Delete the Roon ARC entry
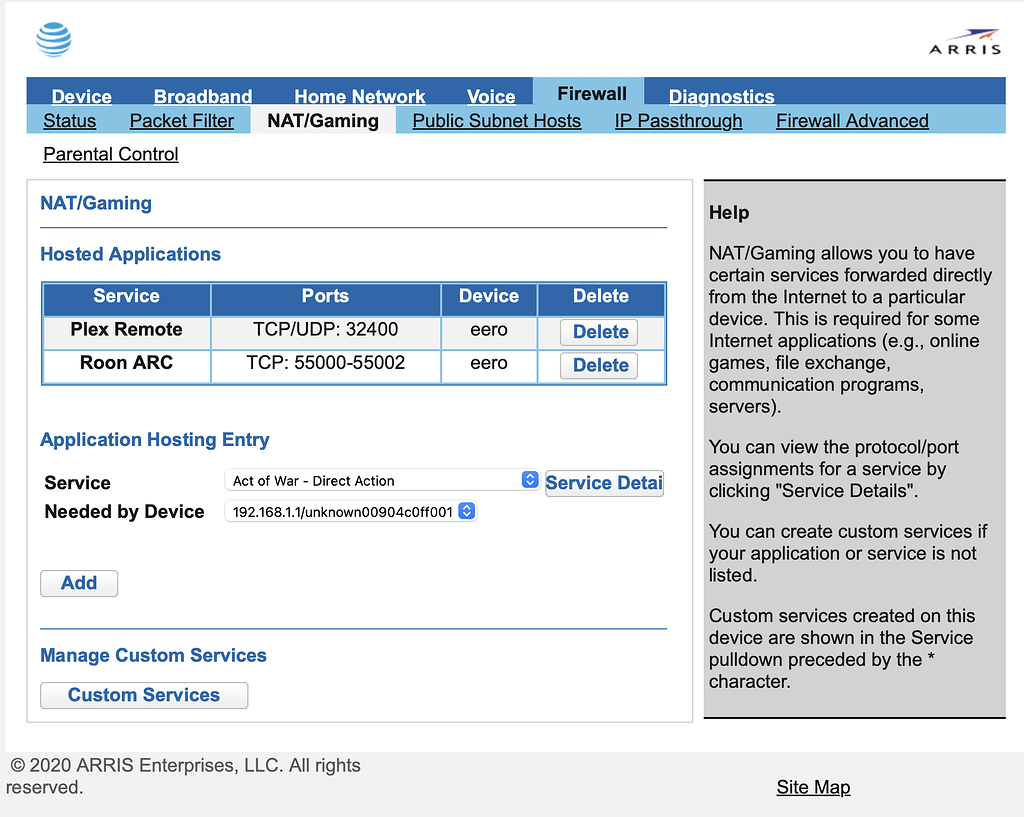 click(x=600, y=366)
